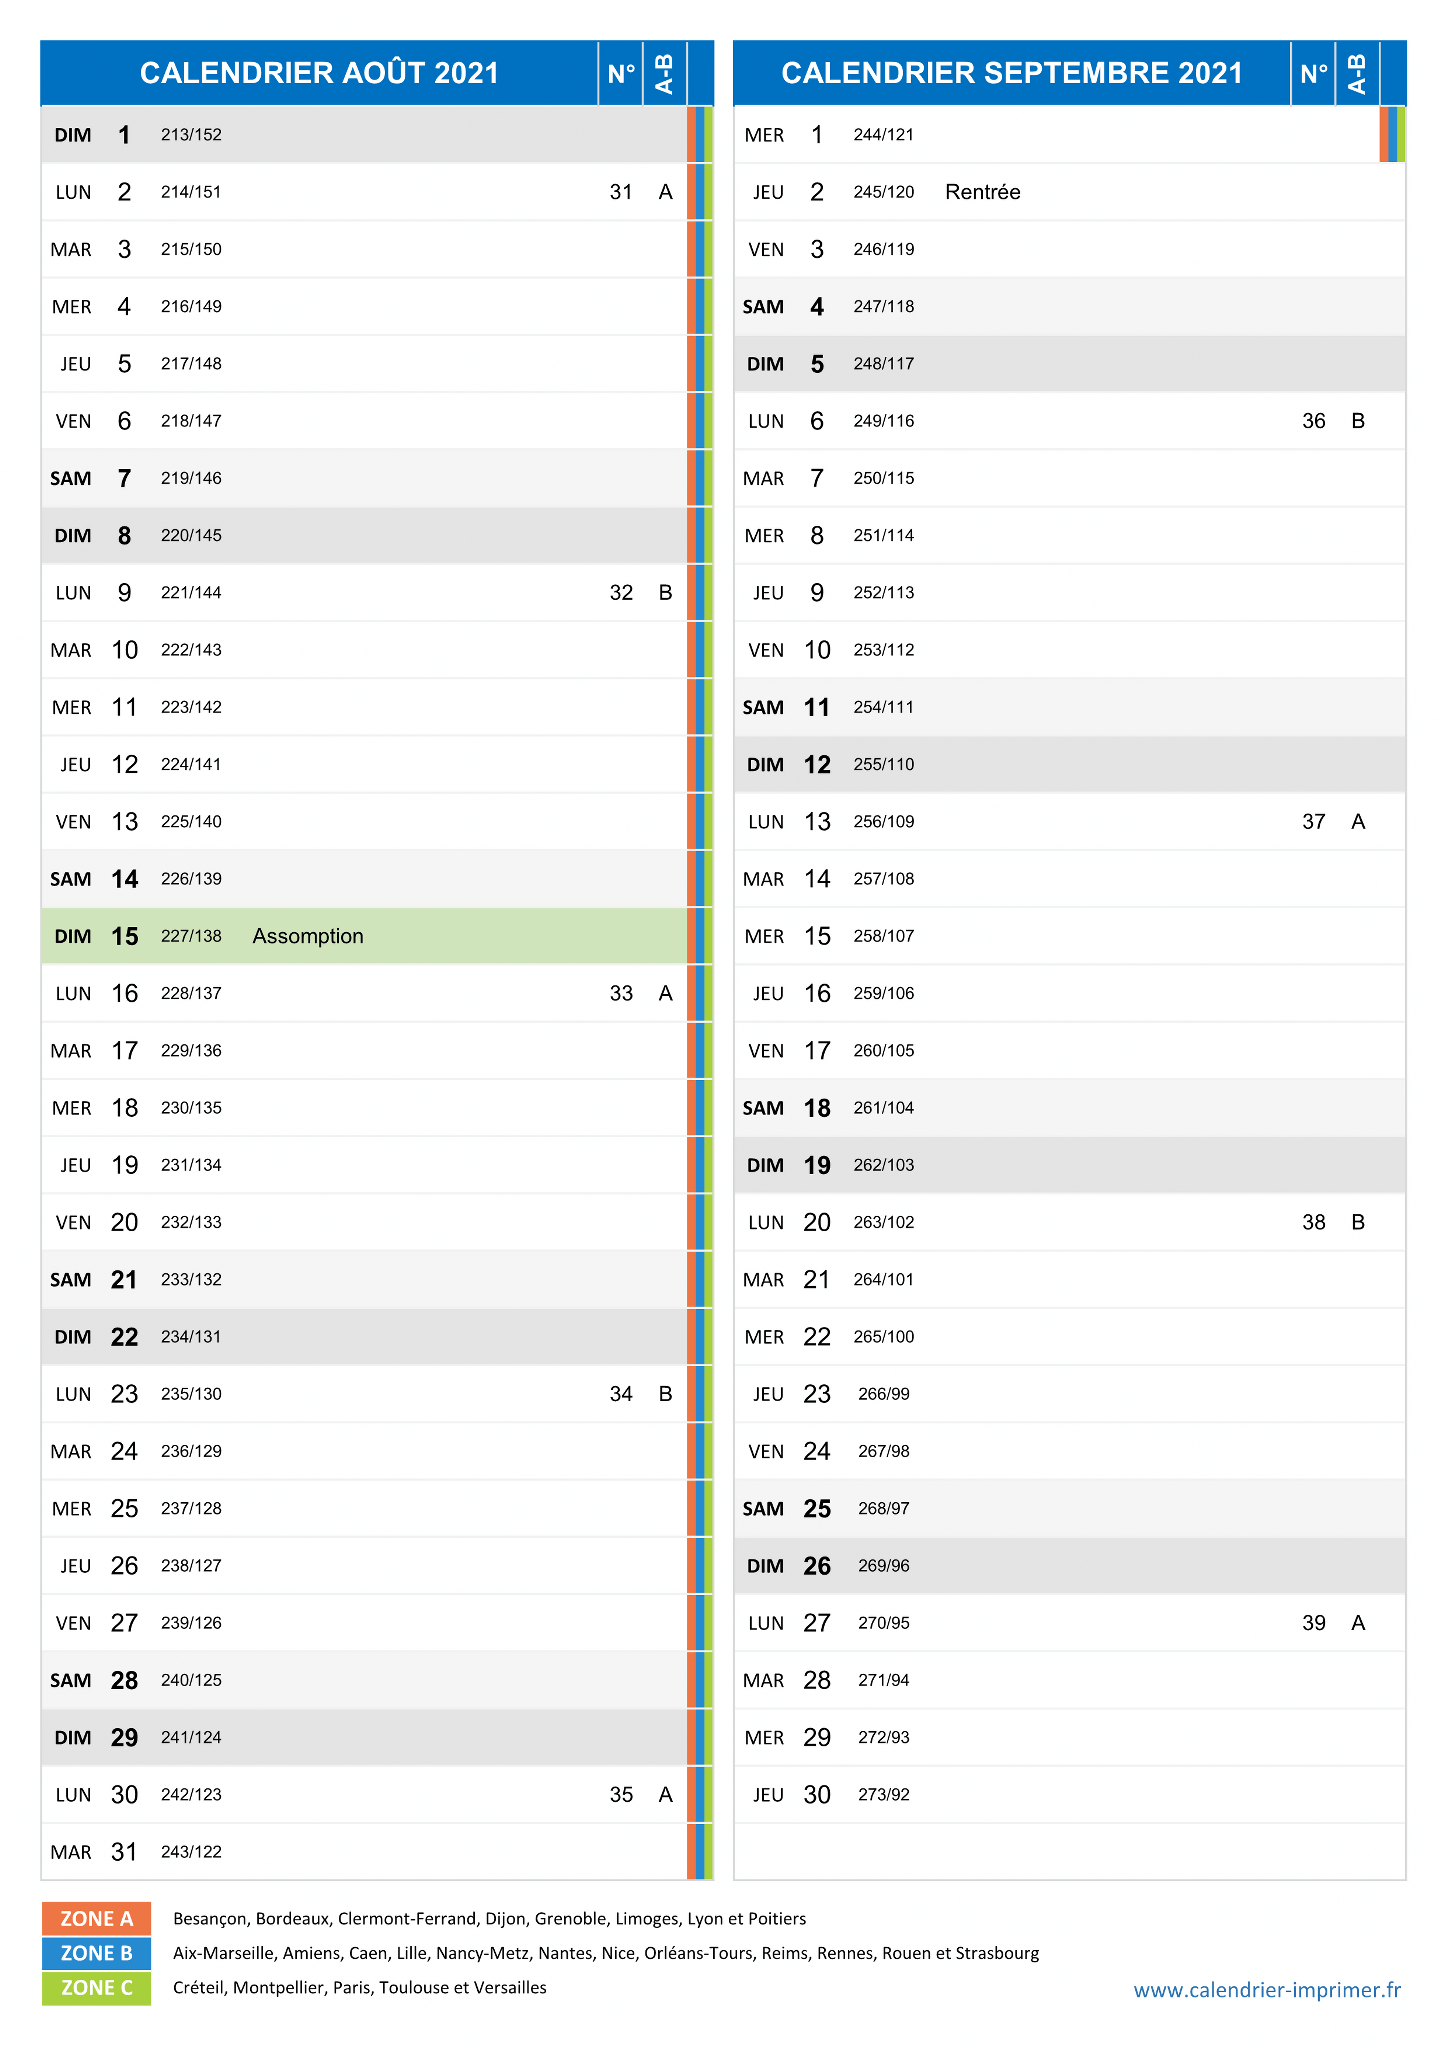Click the Zone A academies list text
Screen dimensions: 1448x2048
489,1918
